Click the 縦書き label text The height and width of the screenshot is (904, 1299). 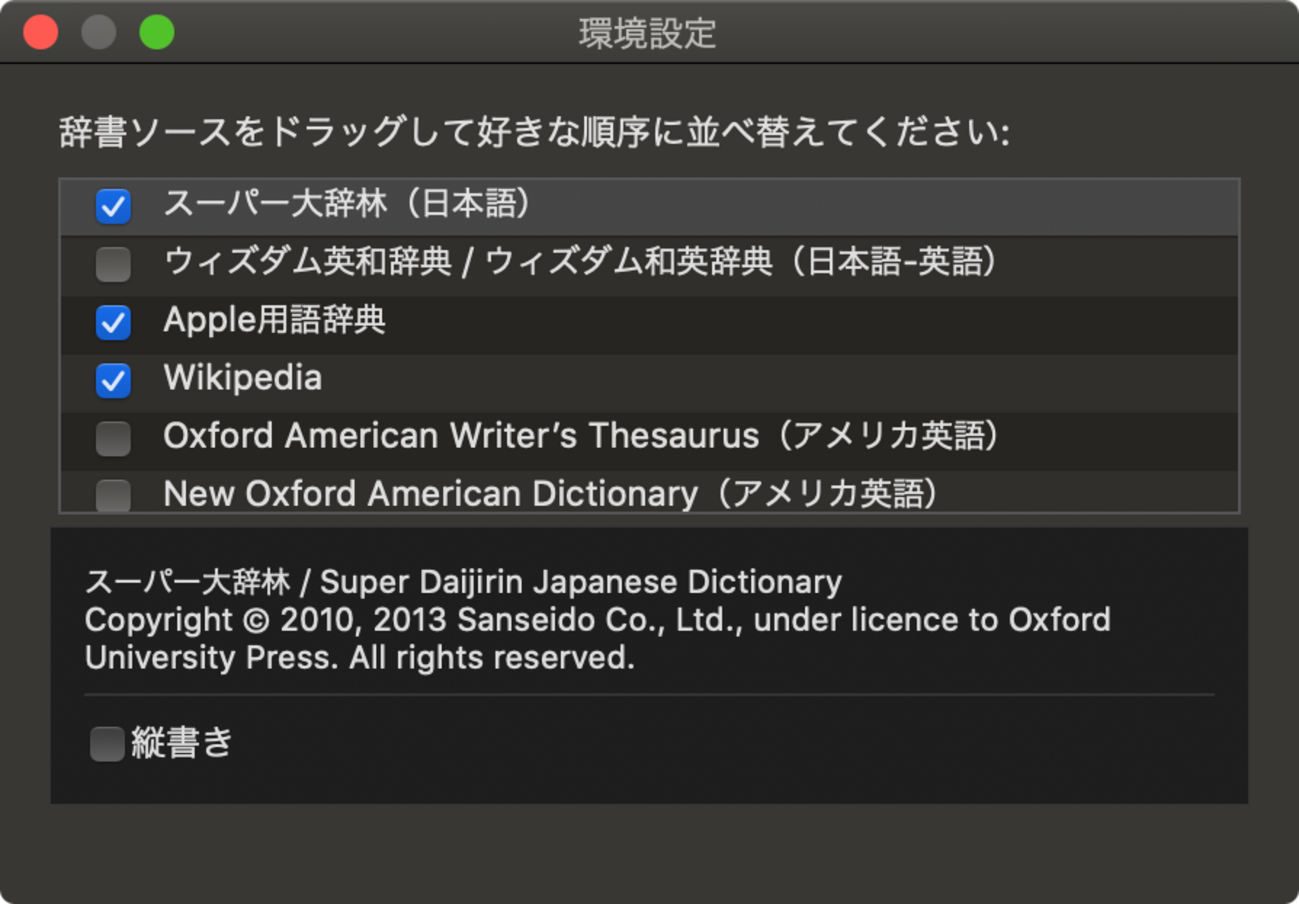click(182, 744)
